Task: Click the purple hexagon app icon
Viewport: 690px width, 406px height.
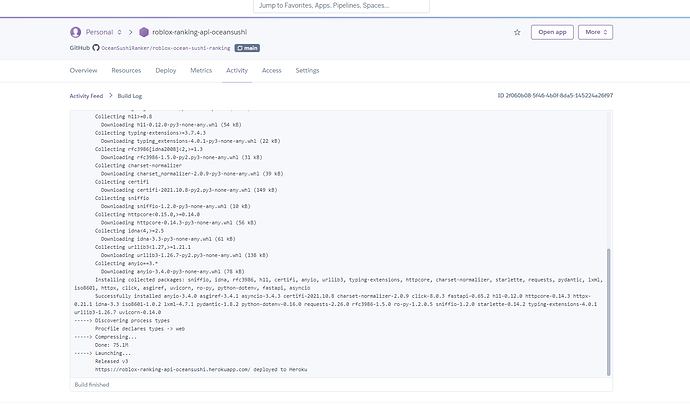Action: click(x=144, y=32)
